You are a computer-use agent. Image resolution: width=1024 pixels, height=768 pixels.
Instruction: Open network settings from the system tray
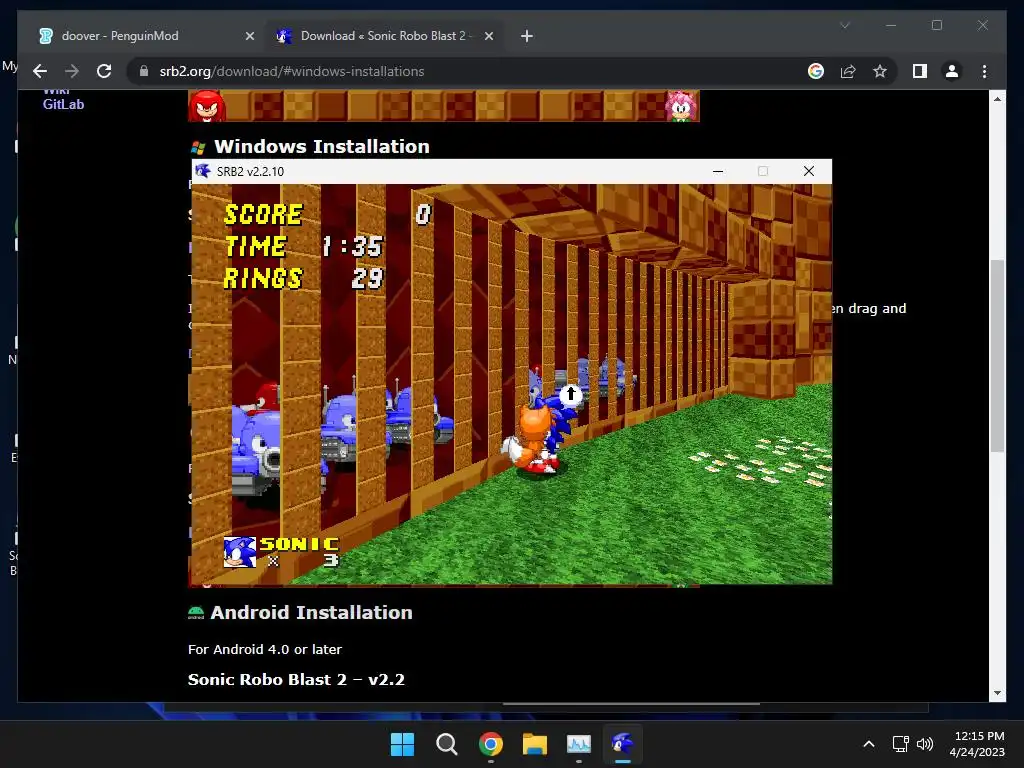point(901,744)
